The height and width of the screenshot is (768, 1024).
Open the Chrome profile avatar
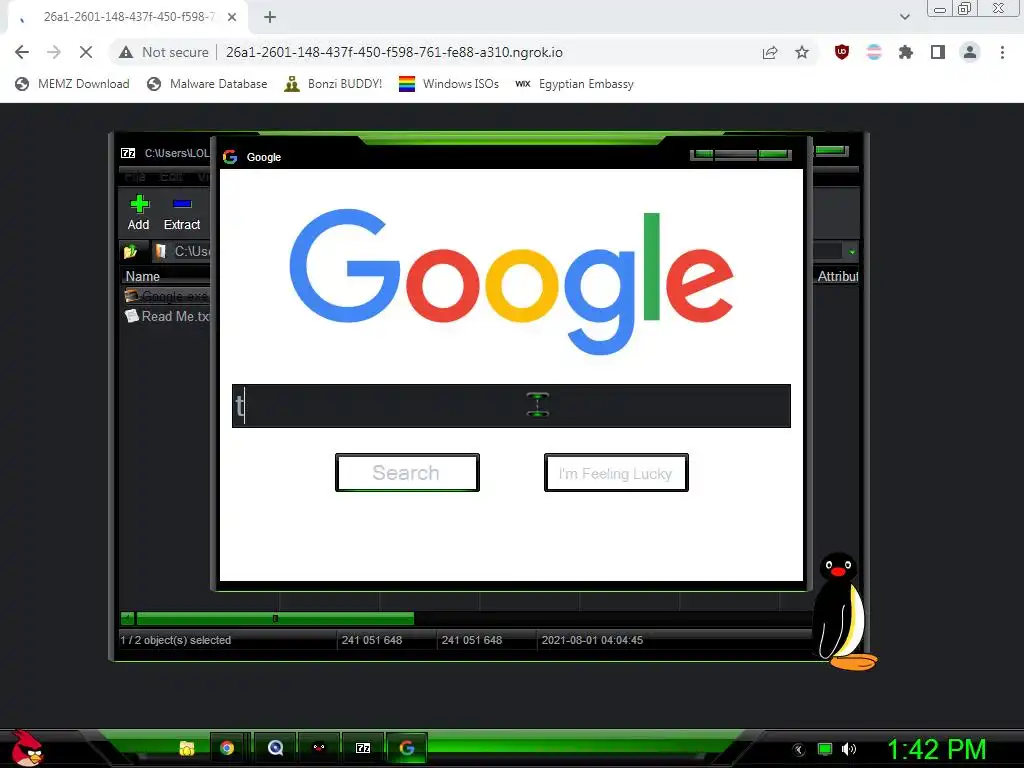pyautogui.click(x=970, y=52)
